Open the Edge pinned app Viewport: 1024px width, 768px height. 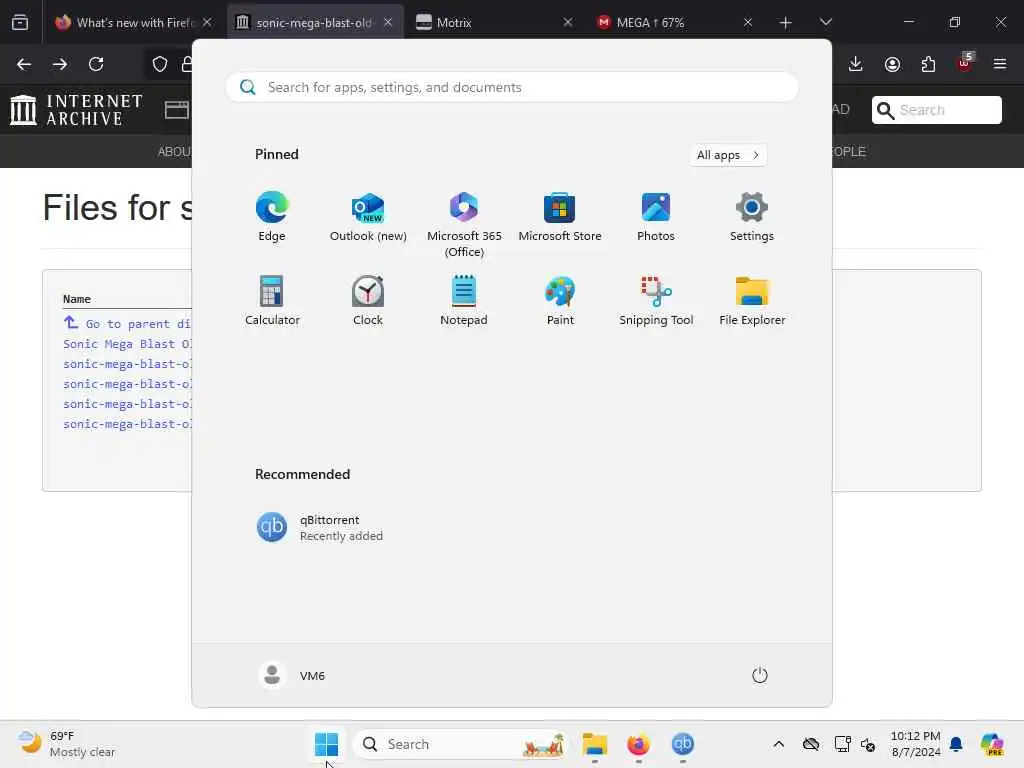[272, 217]
